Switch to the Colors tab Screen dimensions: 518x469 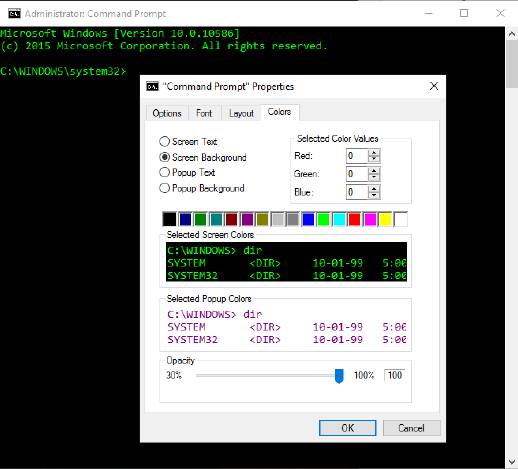(x=279, y=112)
